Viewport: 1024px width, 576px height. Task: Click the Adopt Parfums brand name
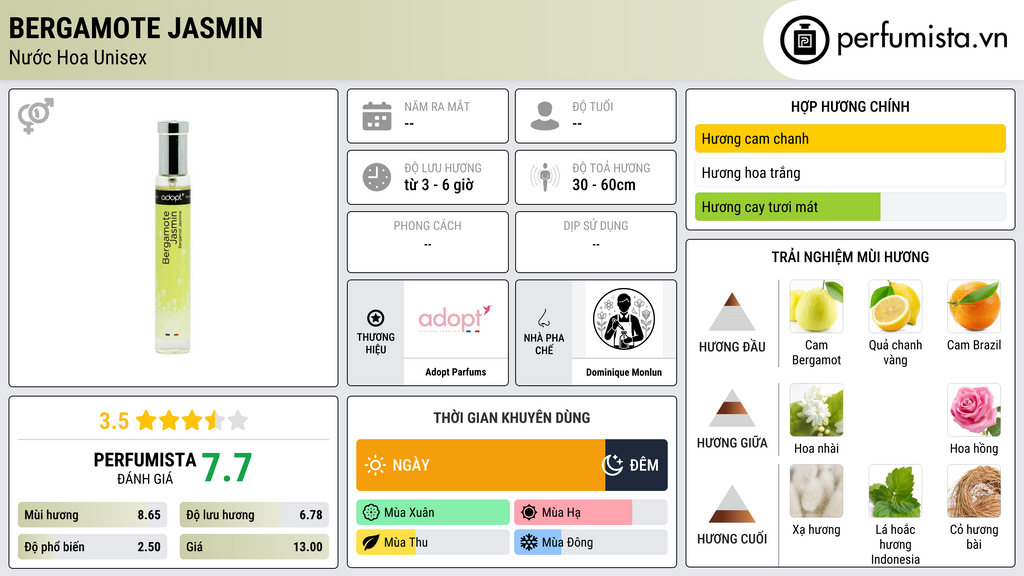click(456, 372)
